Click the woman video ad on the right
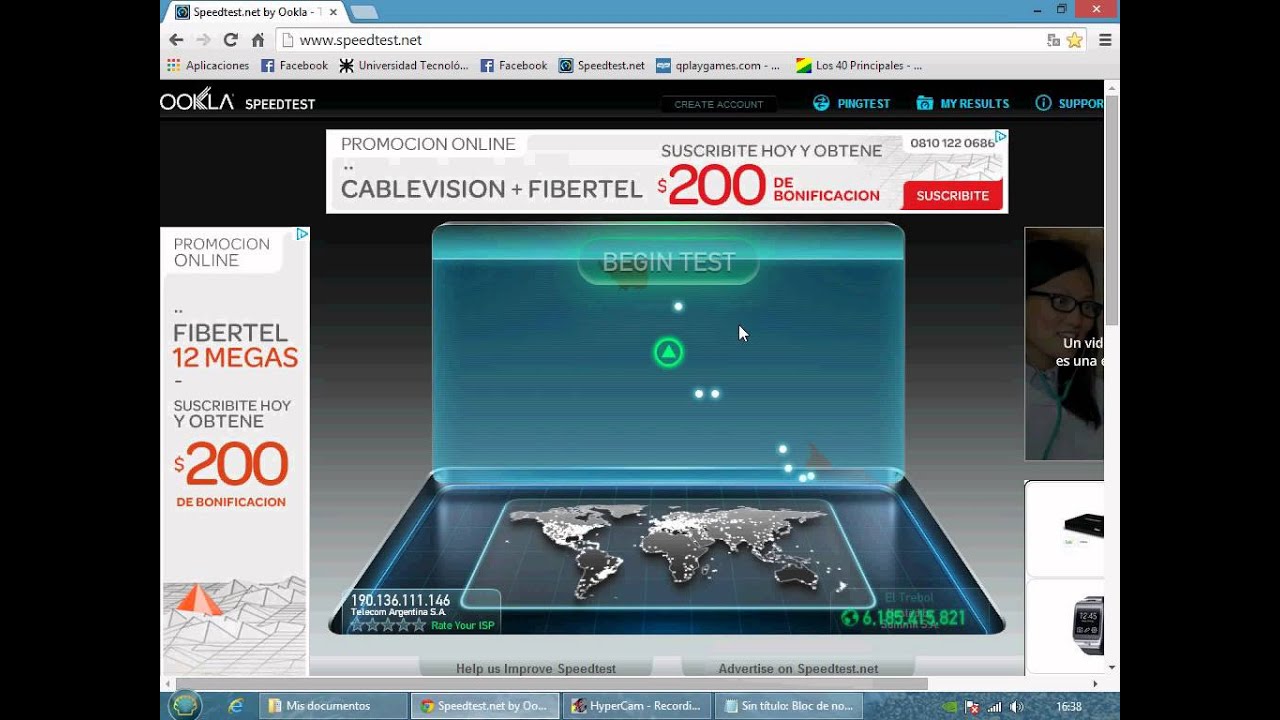1280x720 pixels. coord(1064,344)
